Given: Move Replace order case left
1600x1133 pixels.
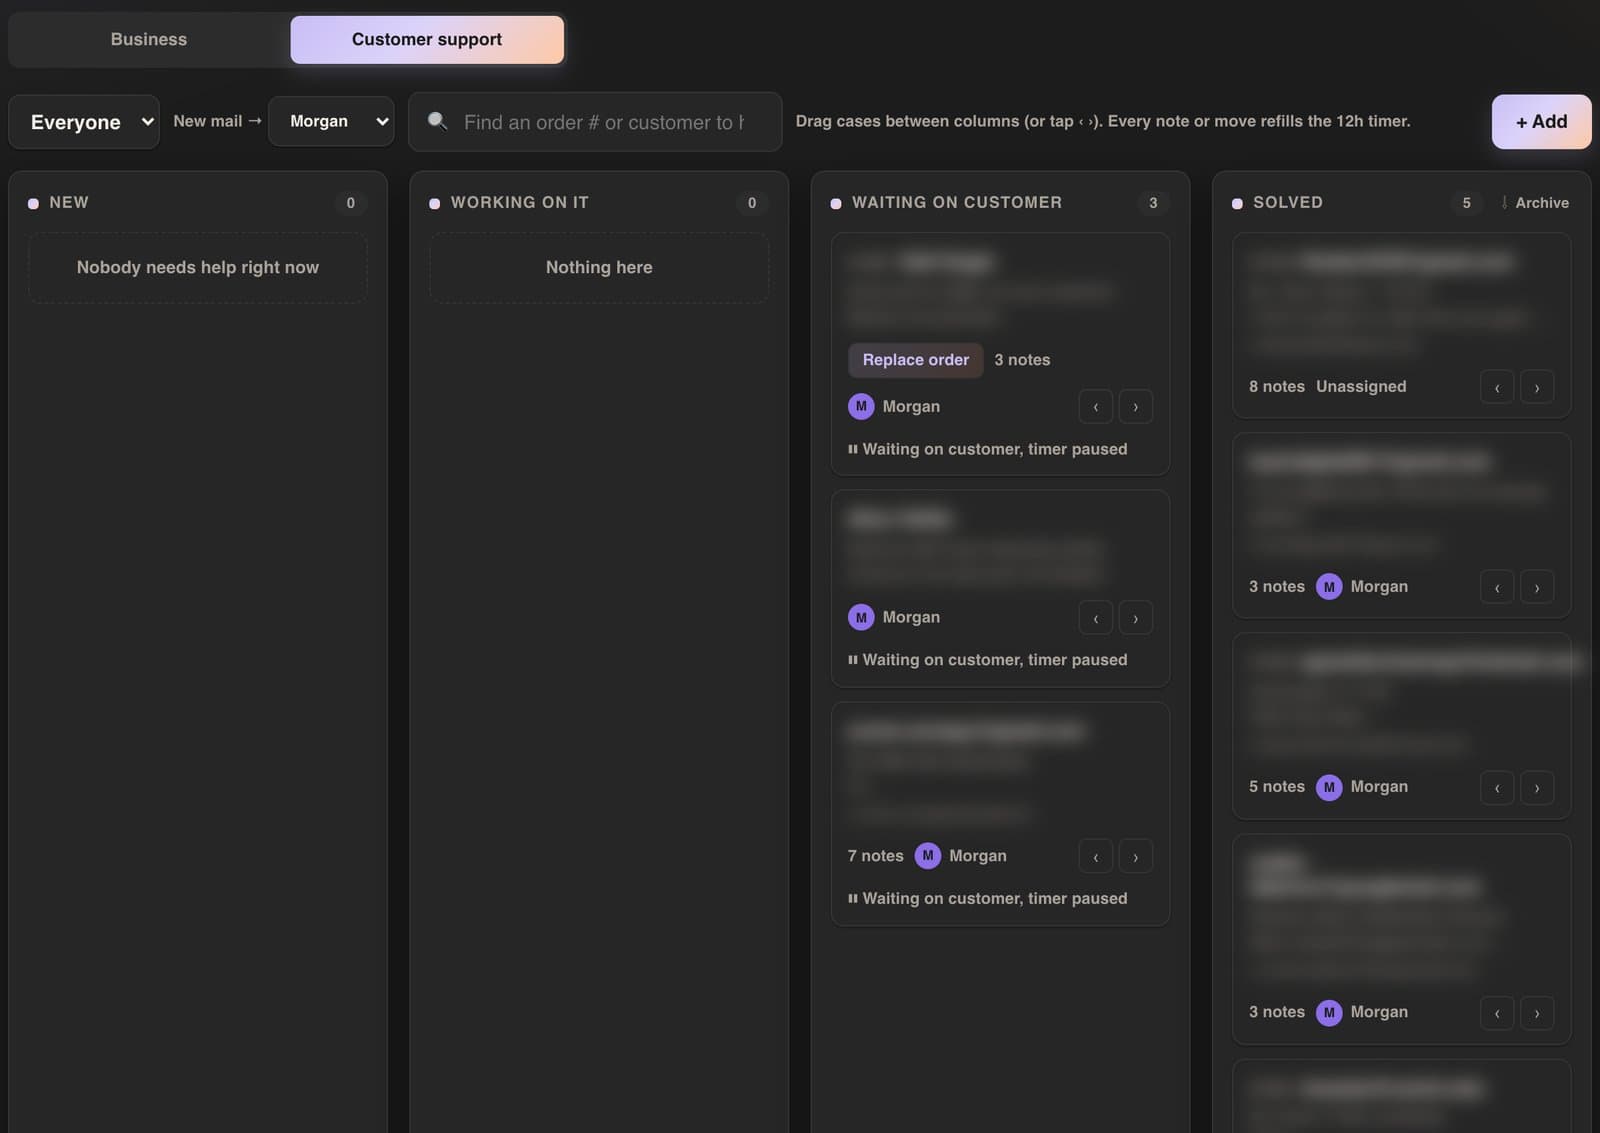Looking at the screenshot, I should click(1096, 407).
